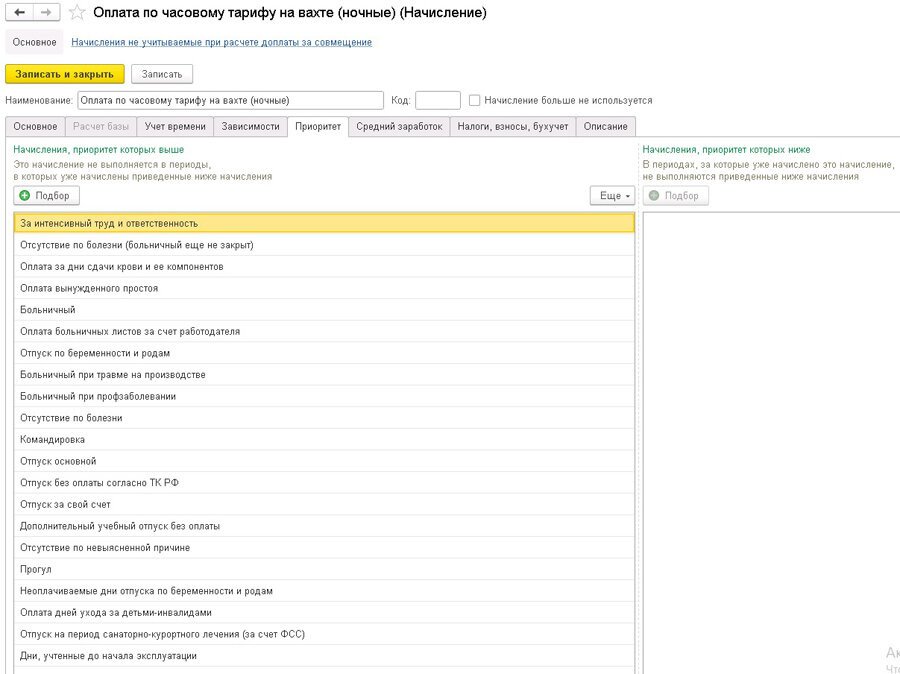Go back with the left arrow button
The width and height of the screenshot is (900, 674).
tap(19, 12)
